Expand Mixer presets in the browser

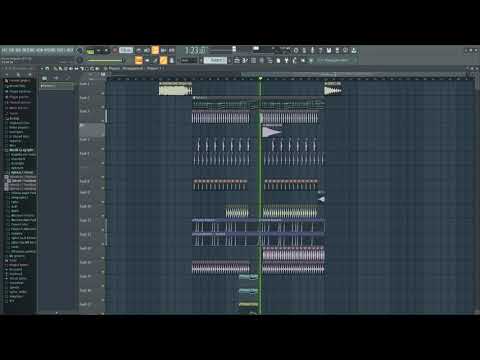coord(17,108)
